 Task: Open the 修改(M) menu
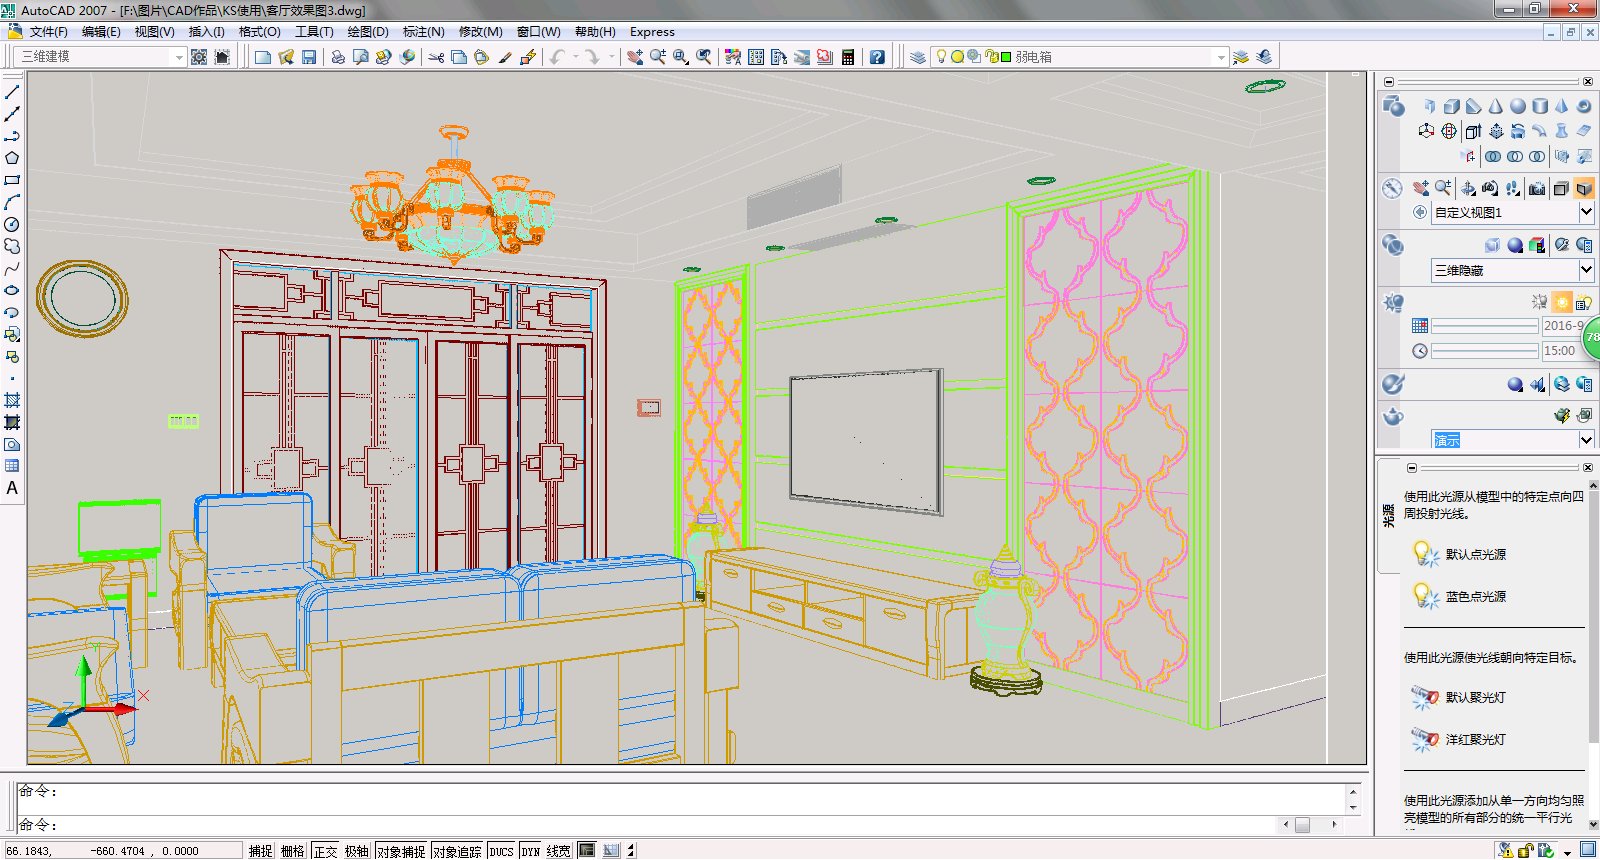pyautogui.click(x=480, y=32)
